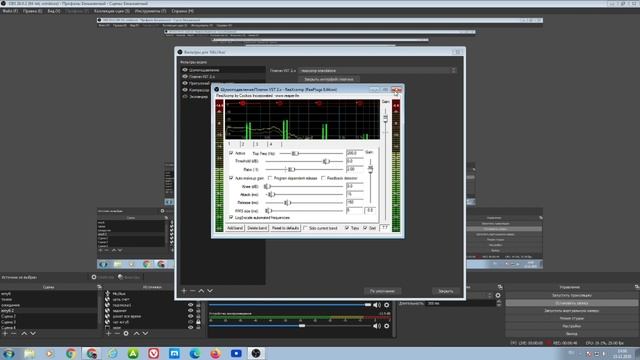Remove the selected filter in Filters window
640x360 pixels.
192,291
